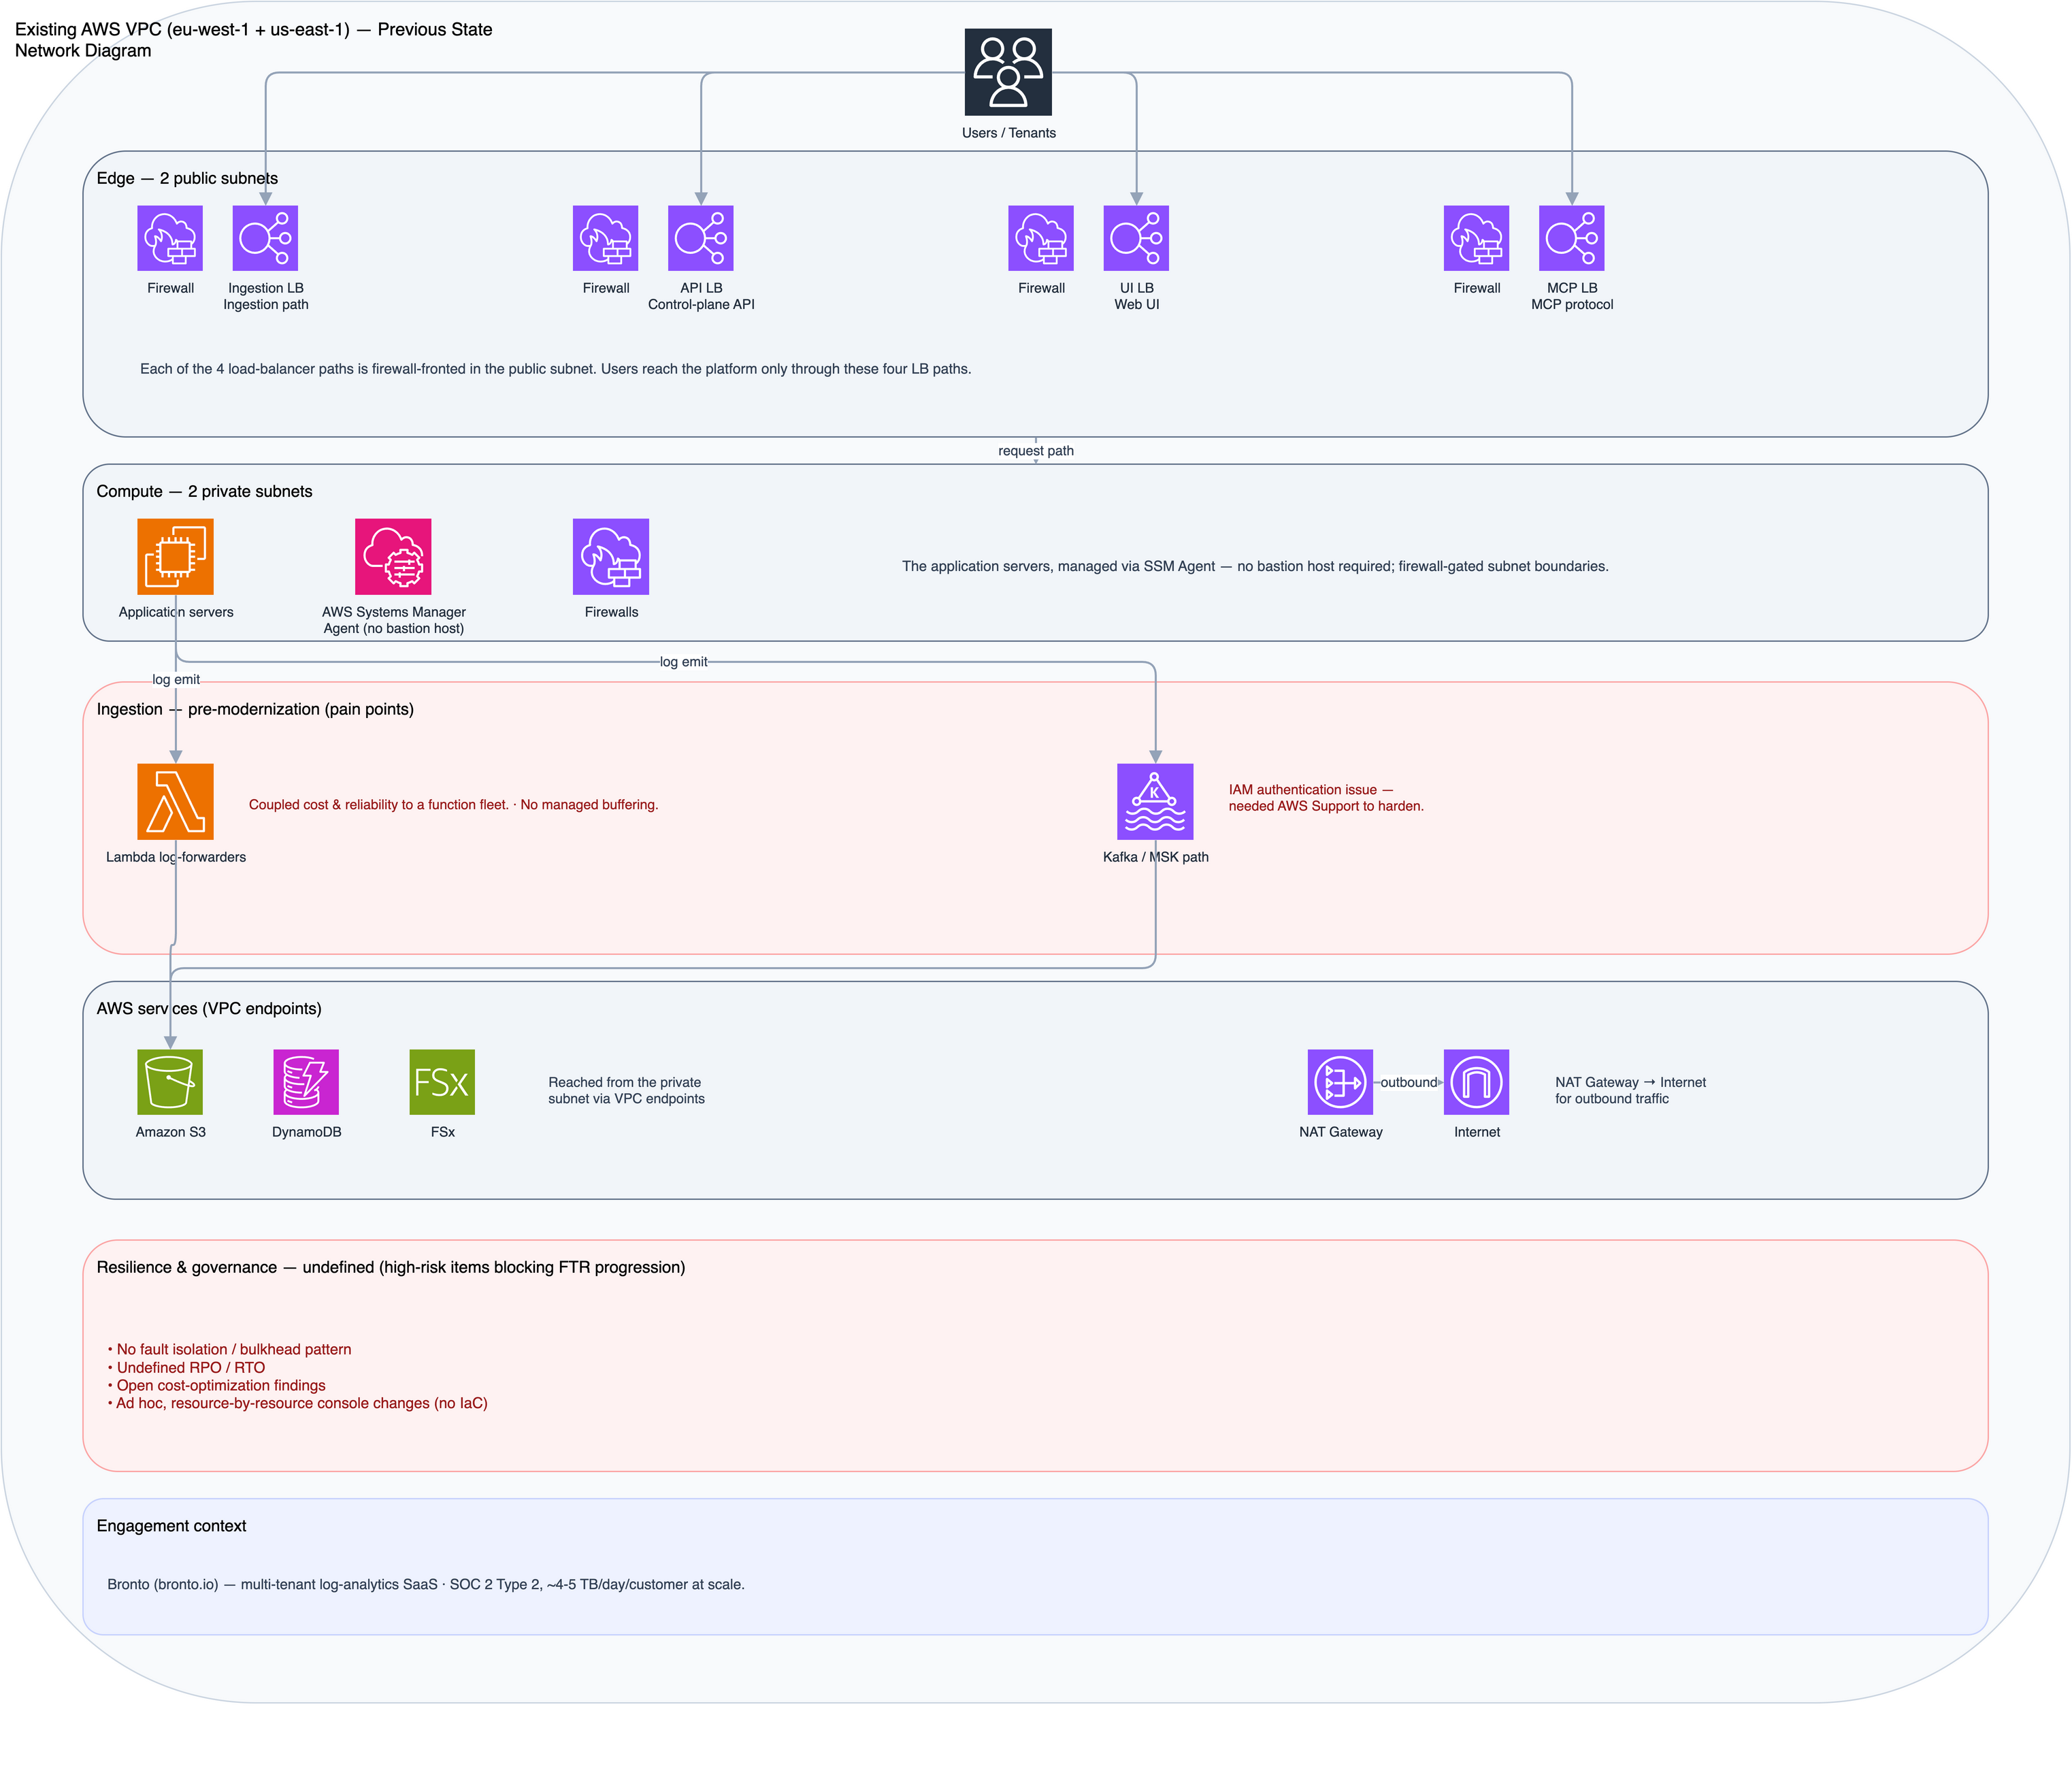This screenshot has height=1775, width=2072.
Task: Select the 'Each of the 4 load-balancer paths' note
Action: tap(556, 369)
